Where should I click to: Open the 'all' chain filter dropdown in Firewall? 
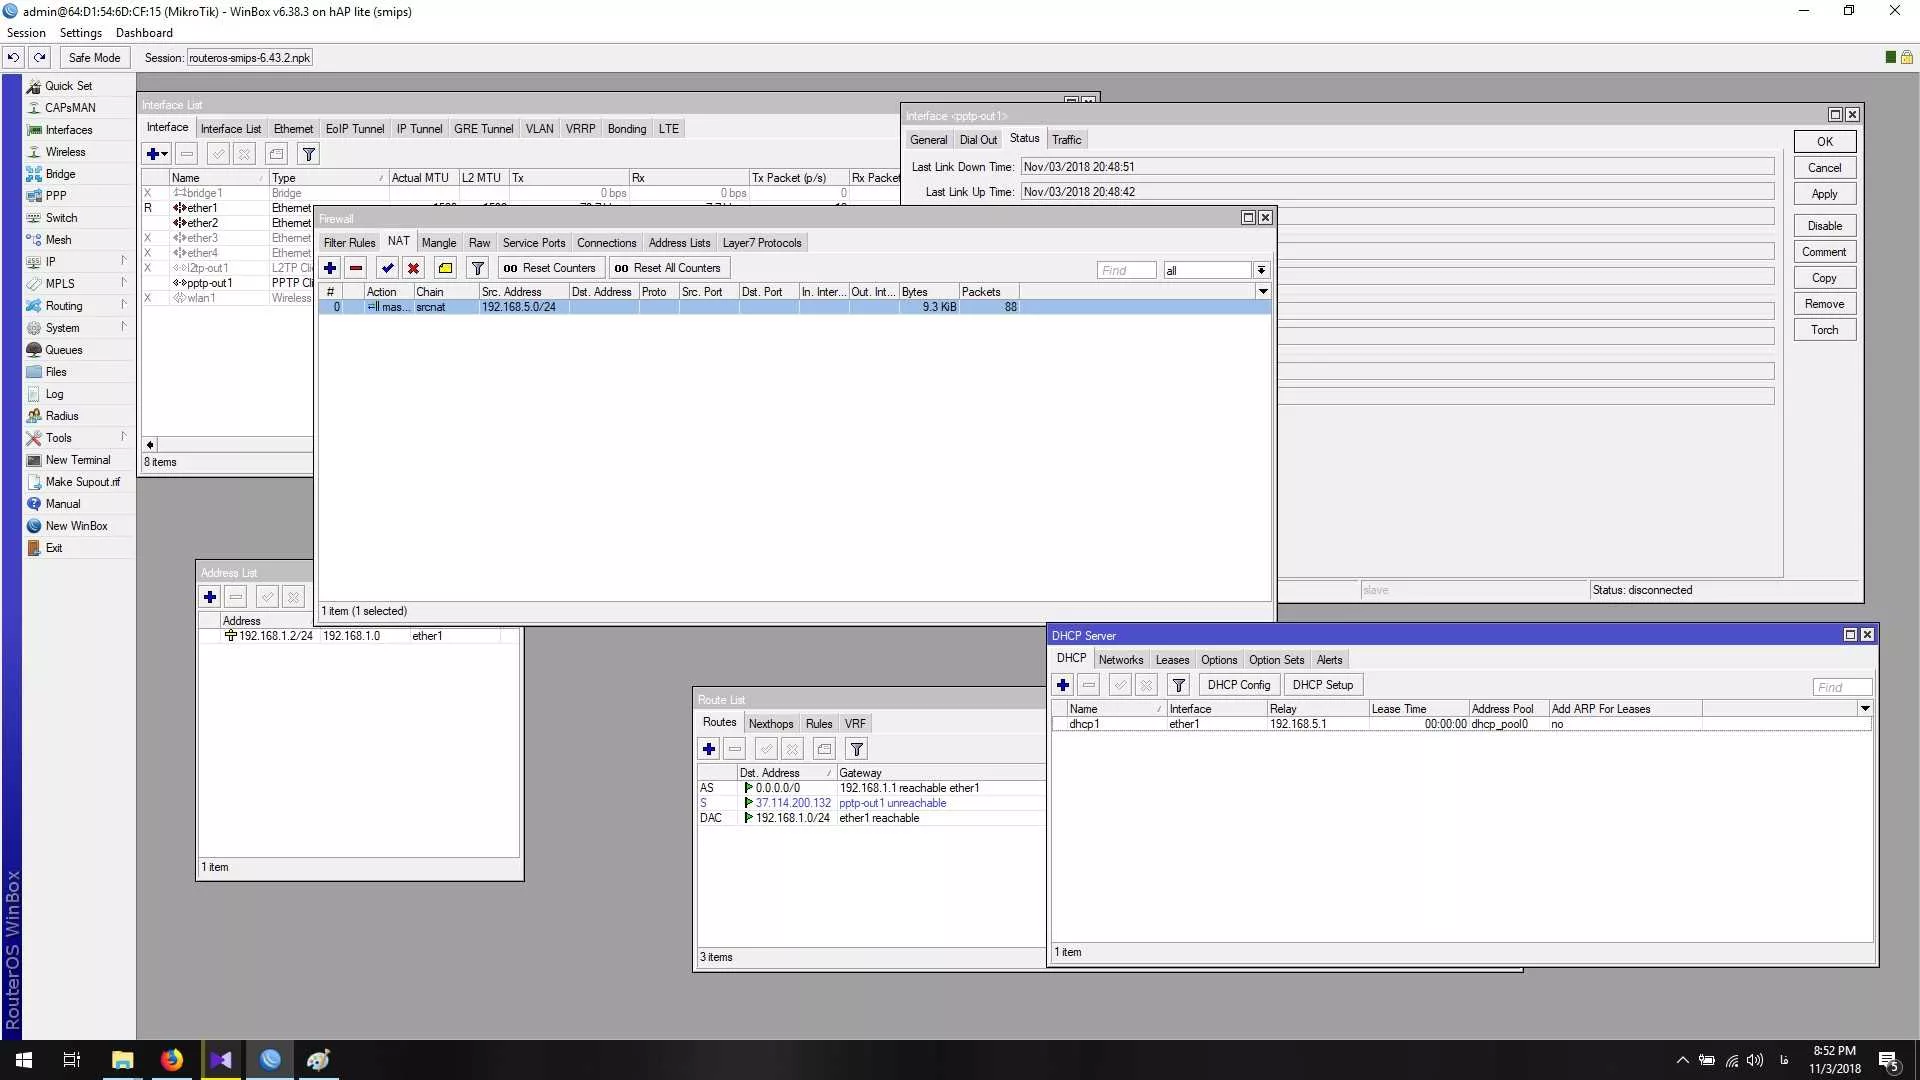(1262, 270)
